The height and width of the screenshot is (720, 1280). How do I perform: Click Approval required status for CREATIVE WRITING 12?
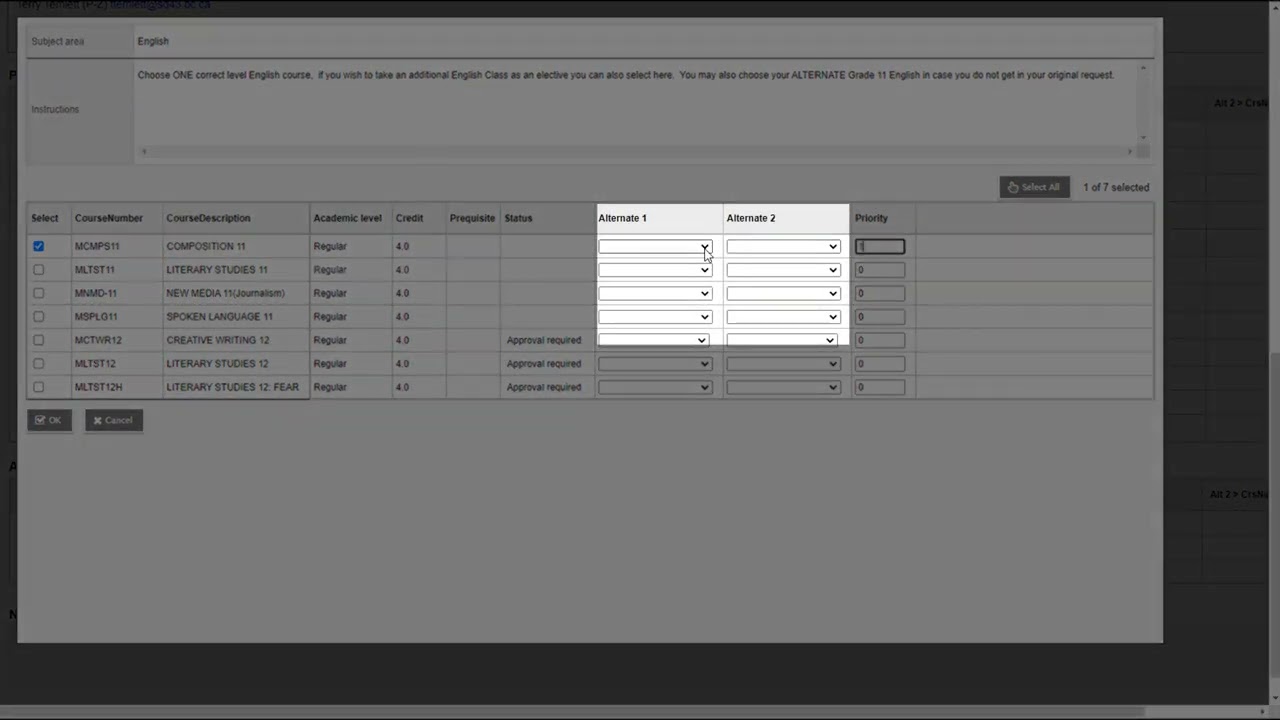coord(544,340)
